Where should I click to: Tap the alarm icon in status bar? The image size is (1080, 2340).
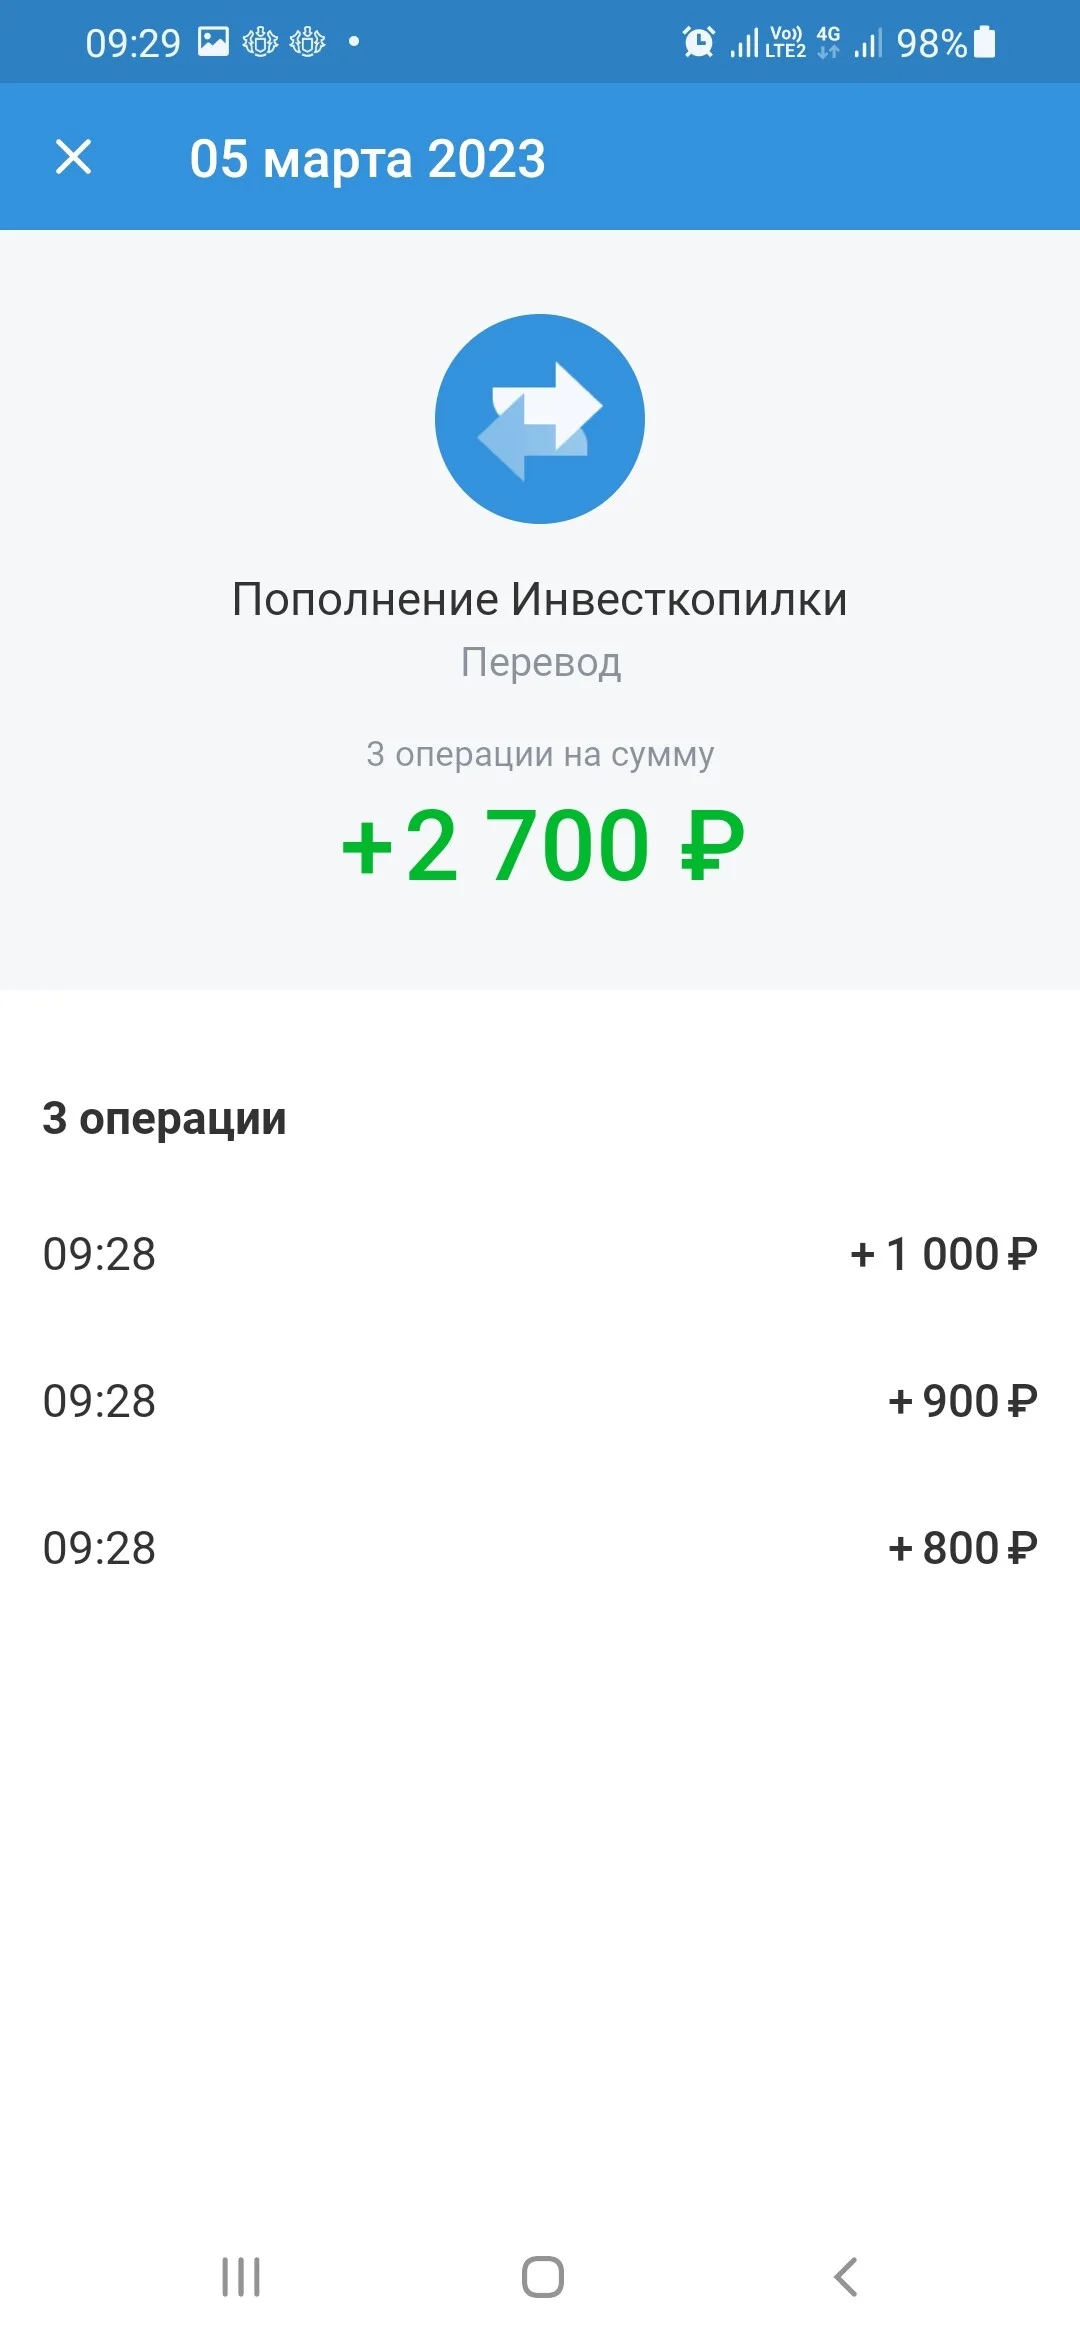click(x=698, y=42)
